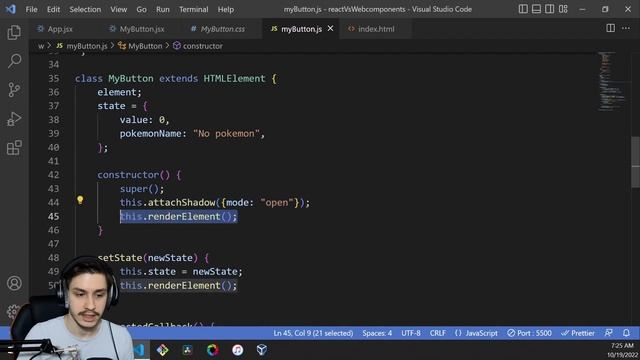The width and height of the screenshot is (640, 360).
Task: Open the File menu
Action: click(x=31, y=9)
